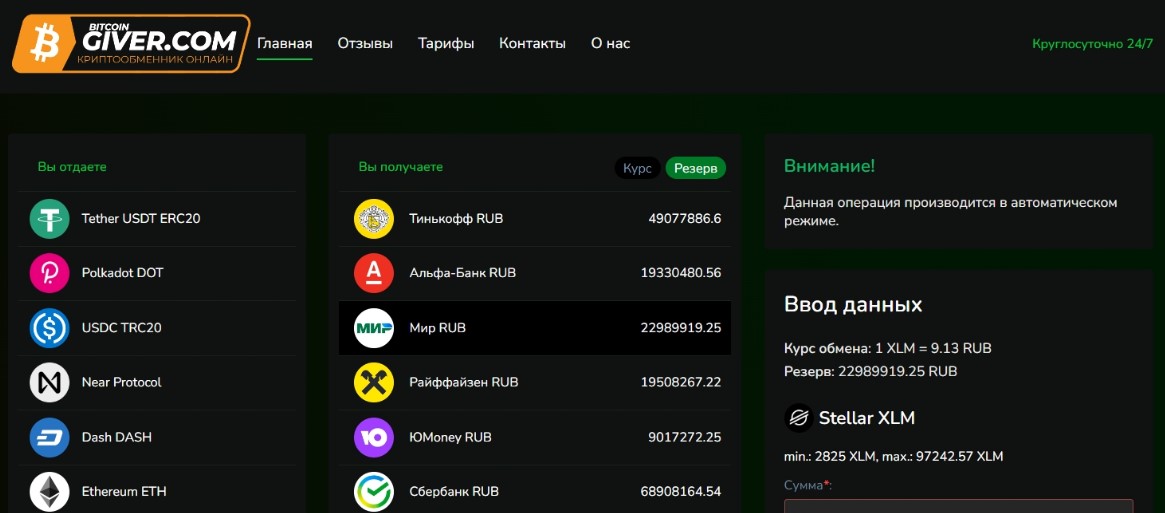Click the Тинькофф reserve value 49077886.6

click(x=684, y=219)
